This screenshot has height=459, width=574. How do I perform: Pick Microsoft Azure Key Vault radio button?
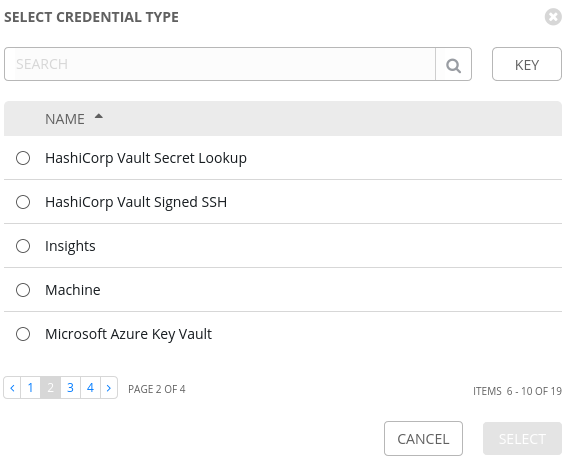[23, 334]
